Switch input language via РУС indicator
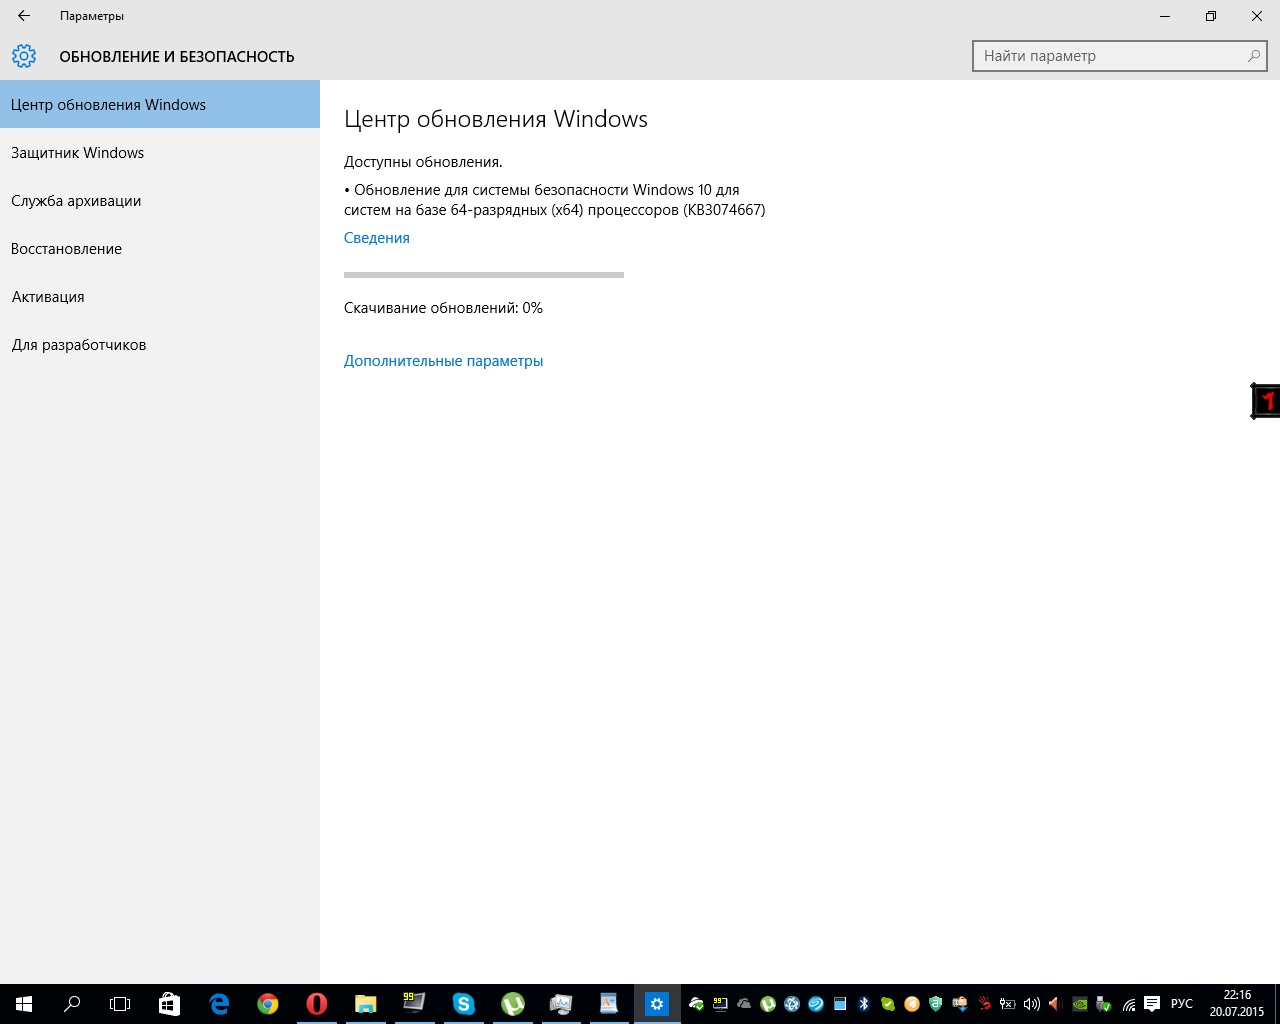The width and height of the screenshot is (1280, 1024). 1182,1004
